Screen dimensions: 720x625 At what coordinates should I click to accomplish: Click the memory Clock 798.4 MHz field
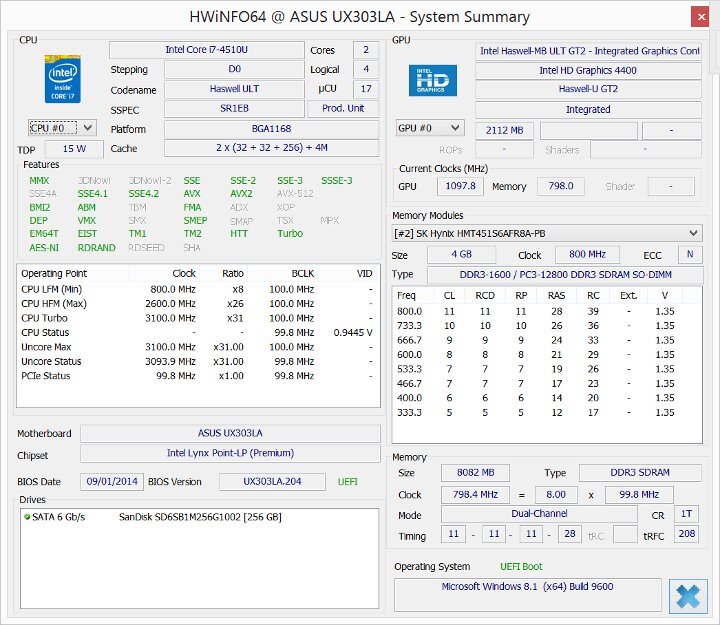475,495
